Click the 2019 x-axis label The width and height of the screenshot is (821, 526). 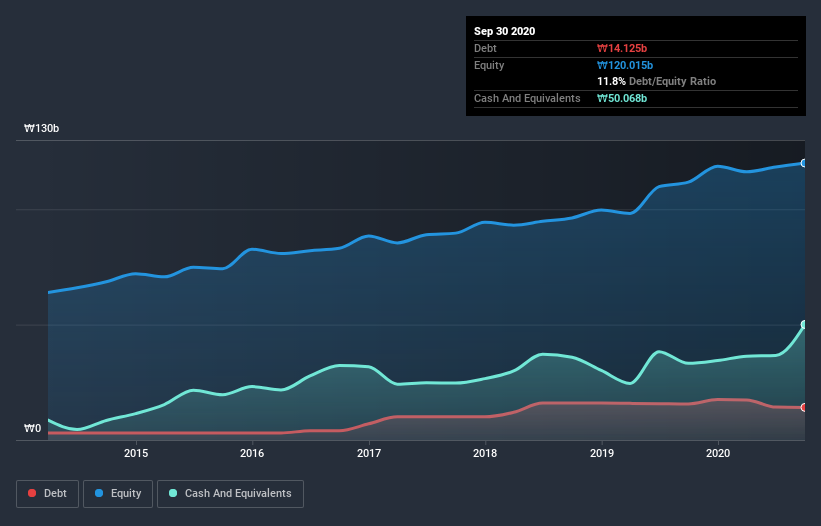click(x=602, y=453)
